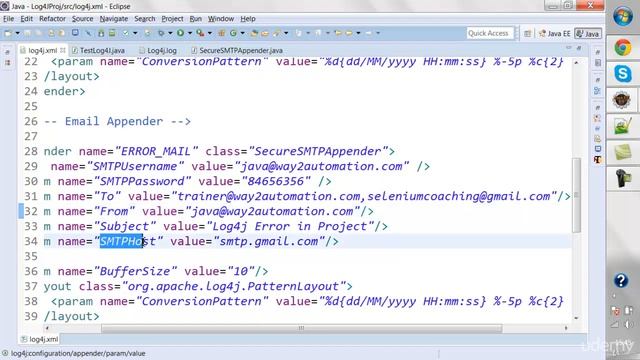640x360 pixels.
Task: Select the log4j.xml bottom source tab
Action: click(40, 339)
